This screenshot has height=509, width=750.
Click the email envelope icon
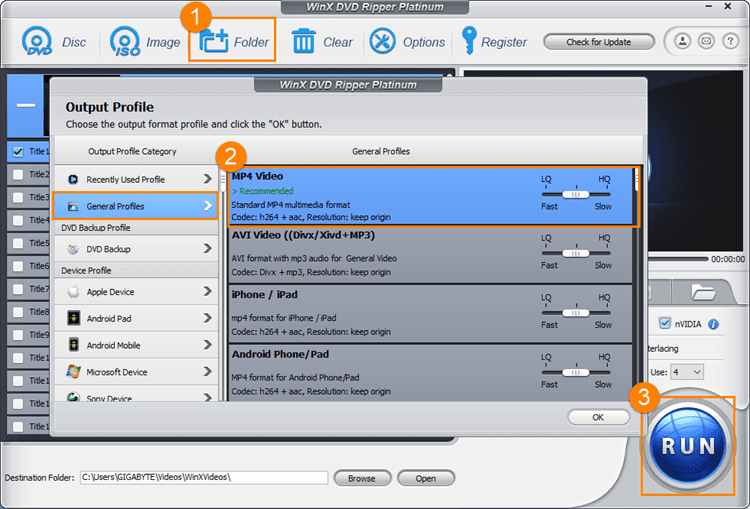coord(706,42)
